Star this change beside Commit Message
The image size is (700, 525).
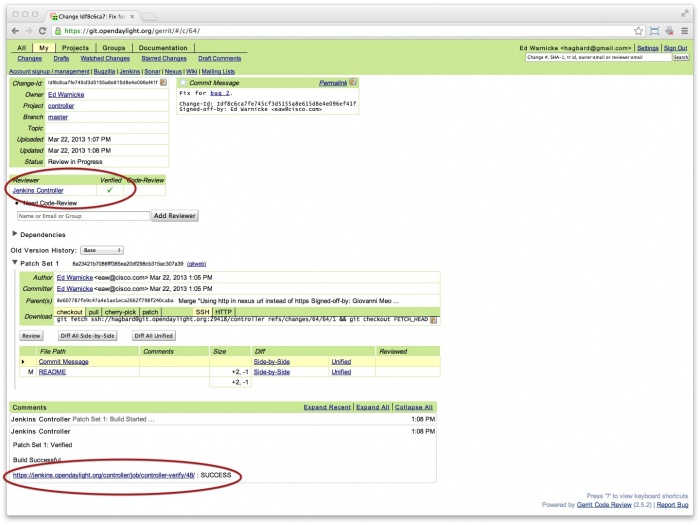point(183,83)
